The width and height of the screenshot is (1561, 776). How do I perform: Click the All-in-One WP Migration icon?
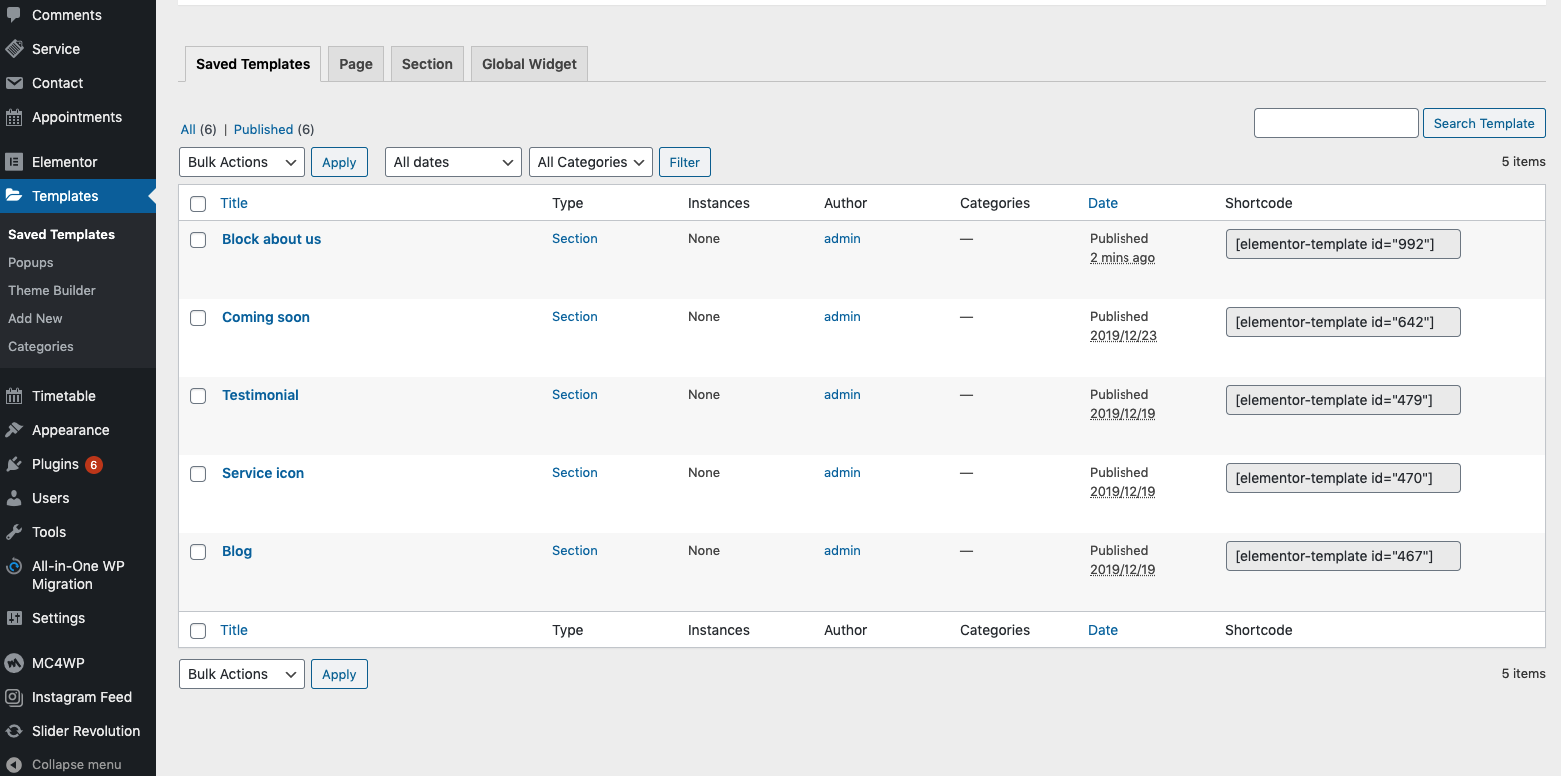(x=14, y=566)
